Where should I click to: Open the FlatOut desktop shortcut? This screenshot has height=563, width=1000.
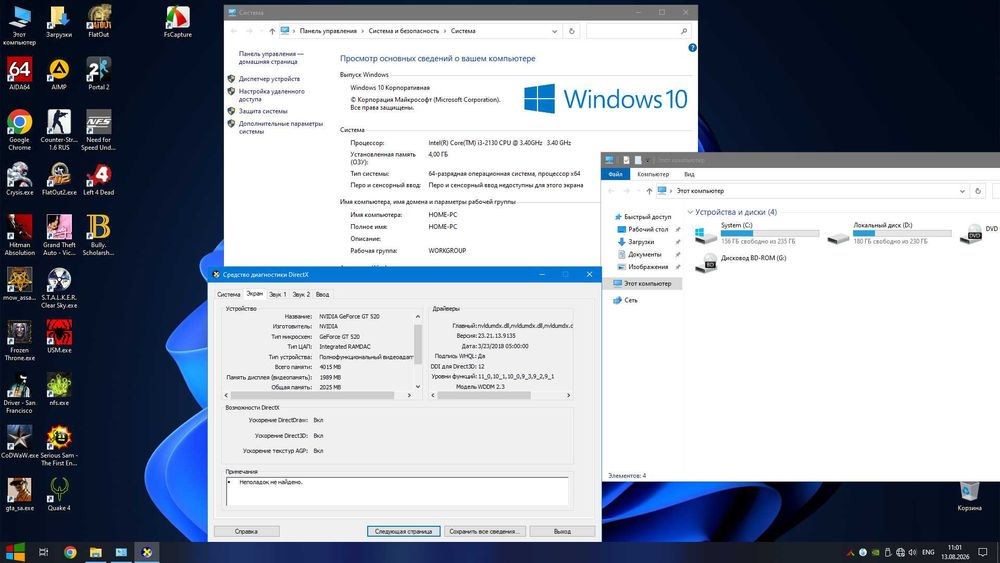click(x=98, y=21)
